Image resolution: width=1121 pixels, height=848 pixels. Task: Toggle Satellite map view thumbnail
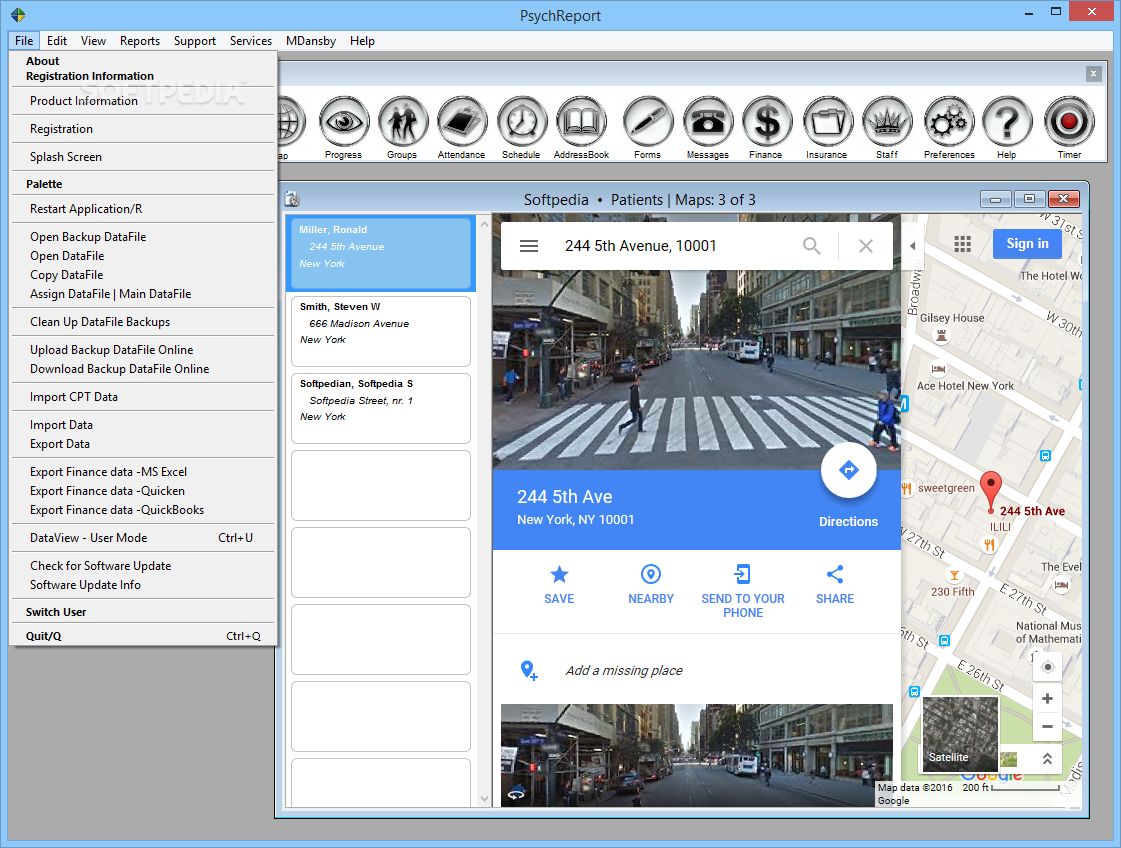pyautogui.click(x=960, y=735)
